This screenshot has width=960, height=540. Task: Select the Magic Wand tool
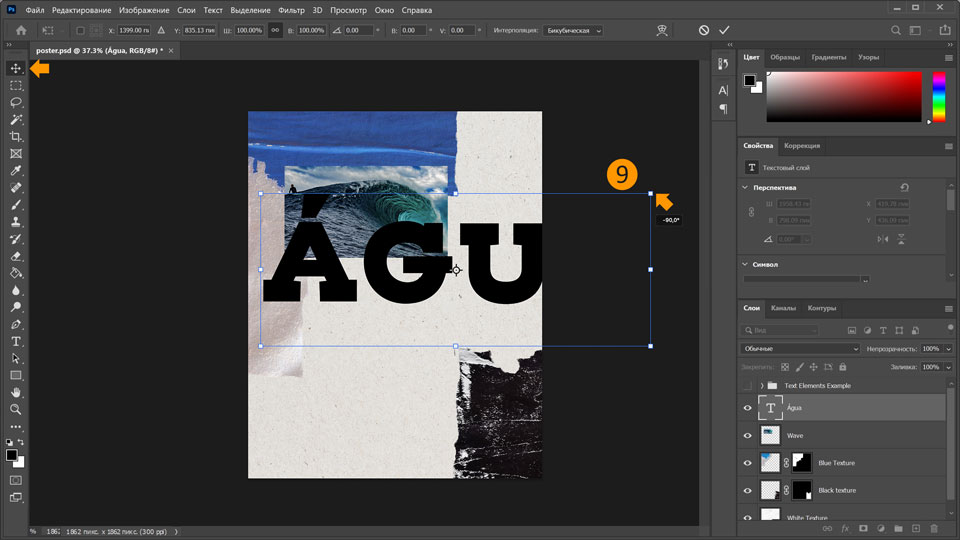pyautogui.click(x=16, y=119)
